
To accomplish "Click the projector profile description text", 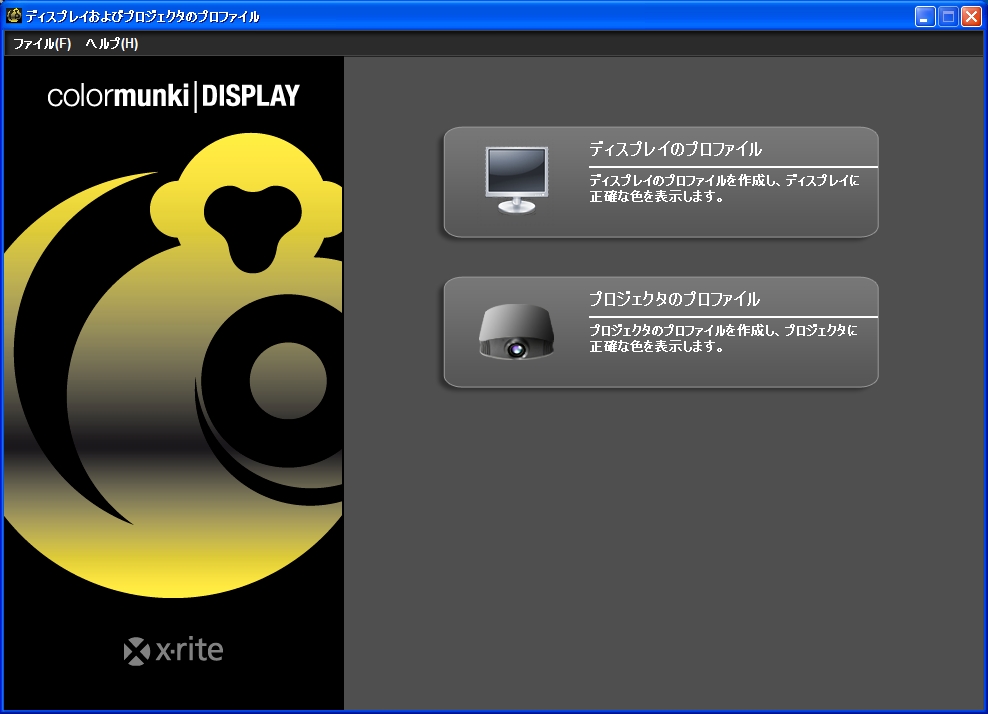I will pyautogui.click(x=723, y=338).
